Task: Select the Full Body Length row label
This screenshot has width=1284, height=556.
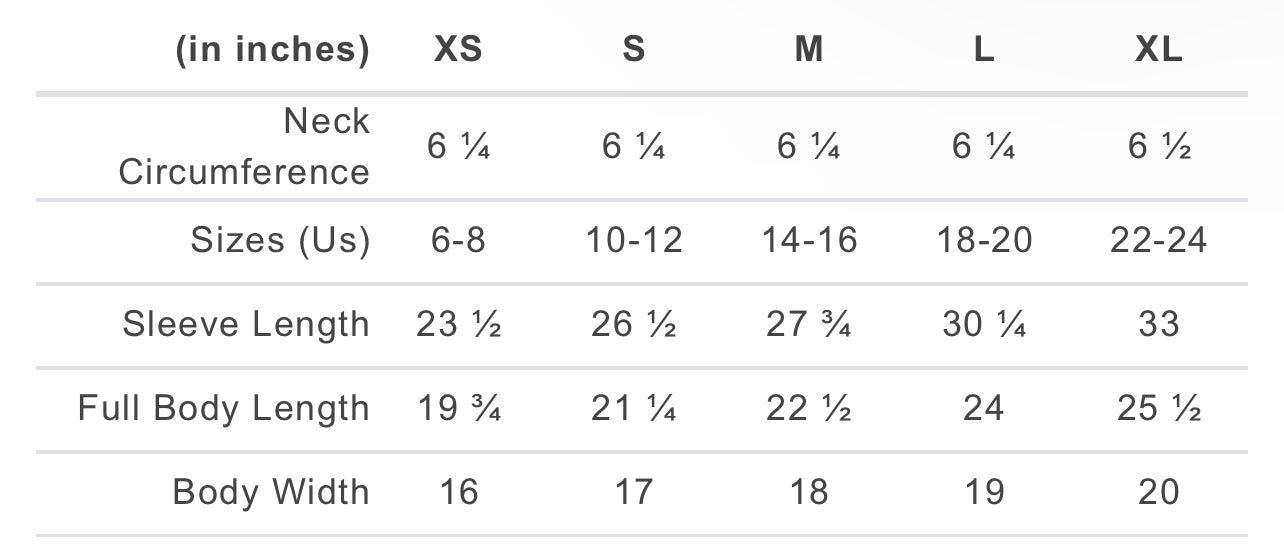Action: (x=224, y=409)
